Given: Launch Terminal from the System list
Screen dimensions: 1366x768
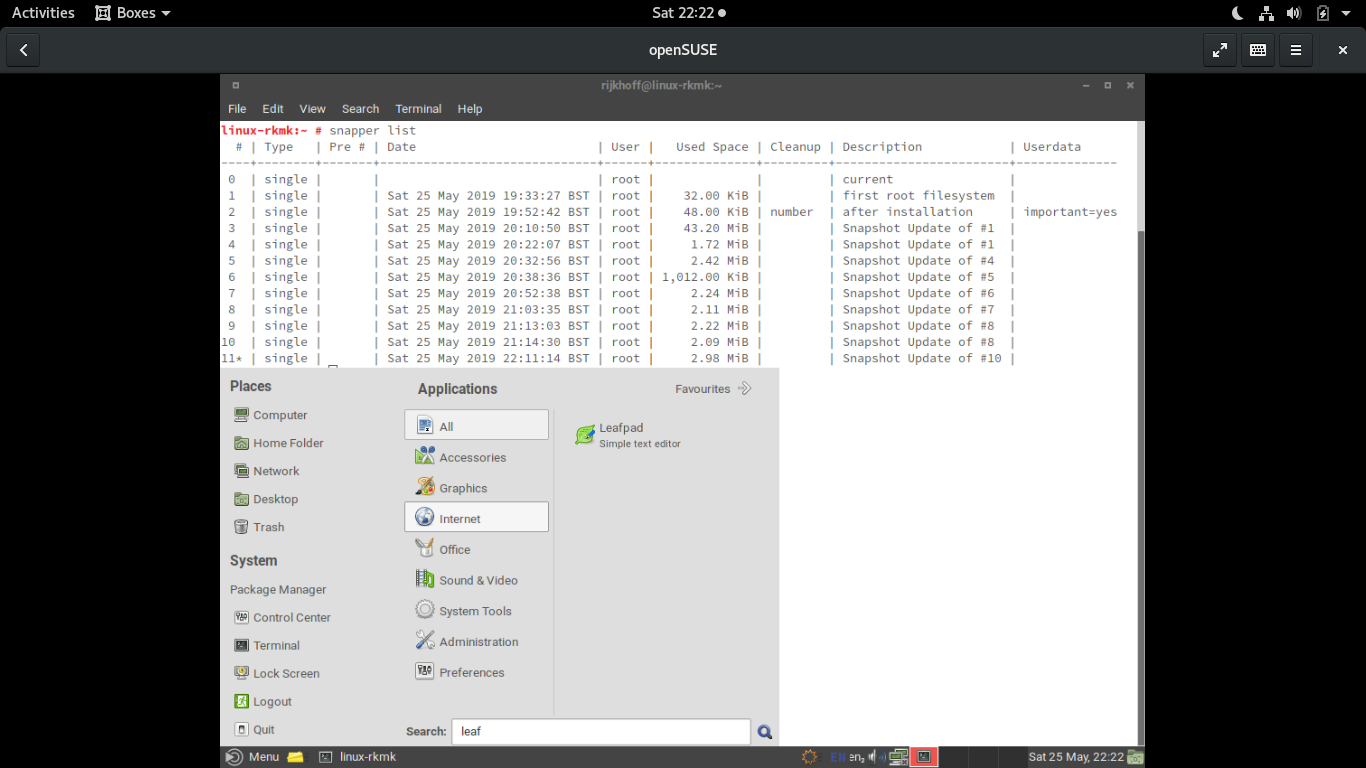Looking at the screenshot, I should (266, 646).
